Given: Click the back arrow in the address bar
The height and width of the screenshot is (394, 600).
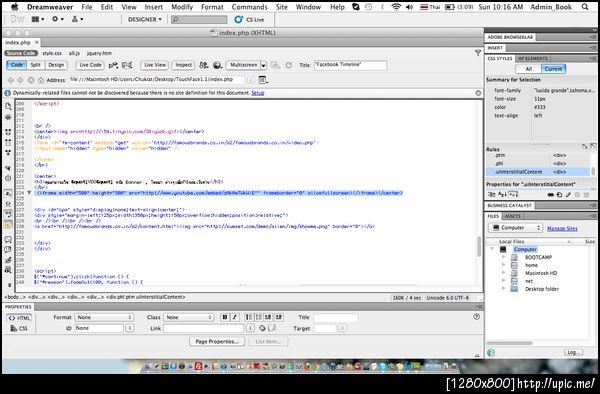Looking at the screenshot, I should [11, 80].
